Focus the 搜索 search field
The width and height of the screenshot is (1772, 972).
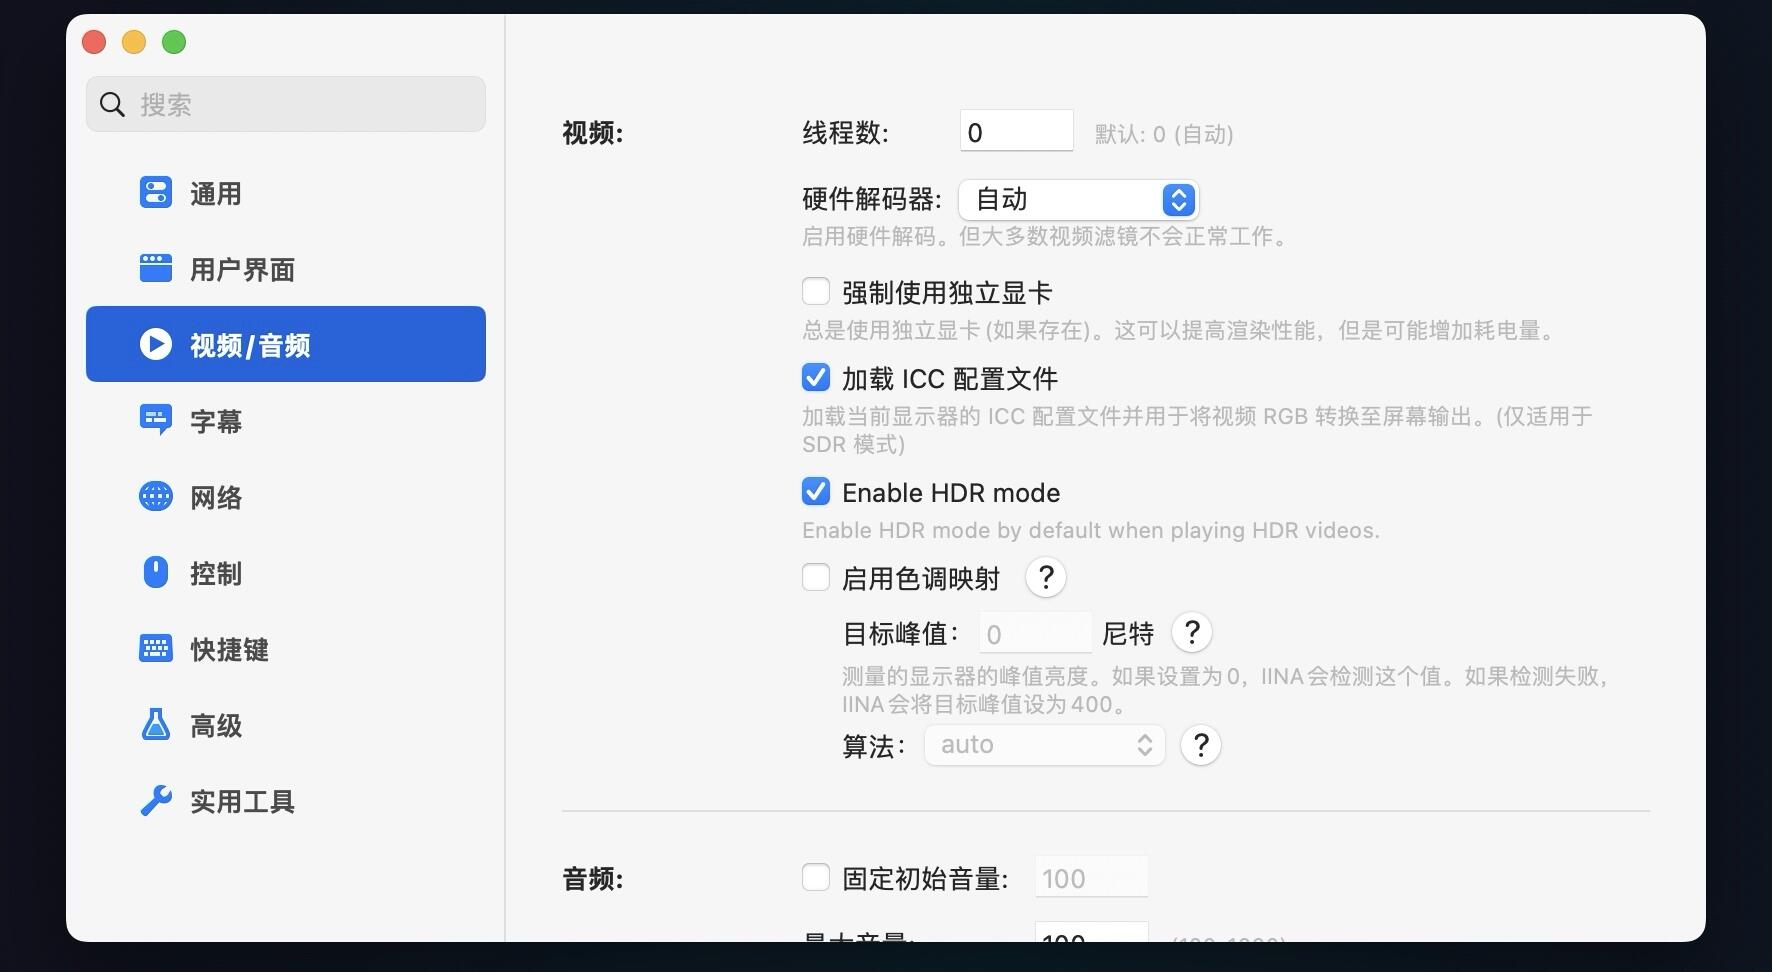[286, 104]
